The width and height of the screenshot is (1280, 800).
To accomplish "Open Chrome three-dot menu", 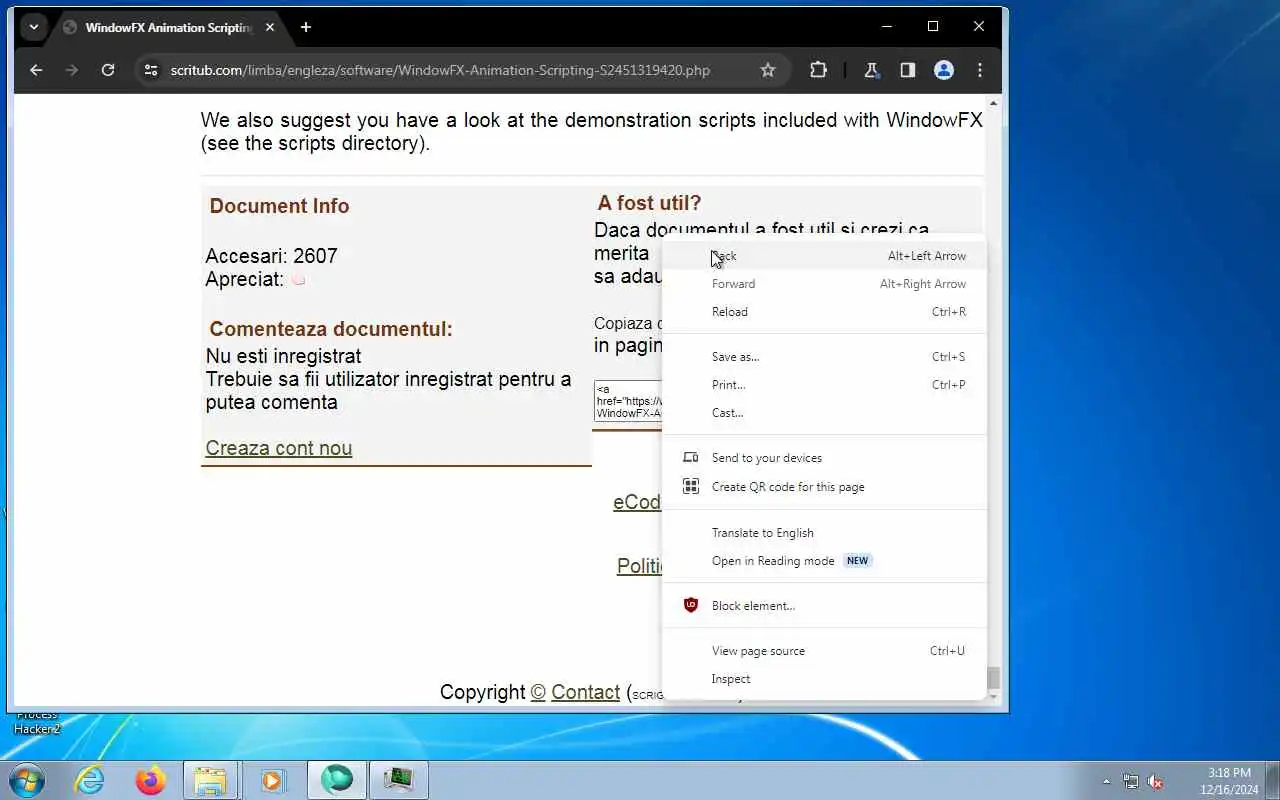I will (x=980, y=70).
